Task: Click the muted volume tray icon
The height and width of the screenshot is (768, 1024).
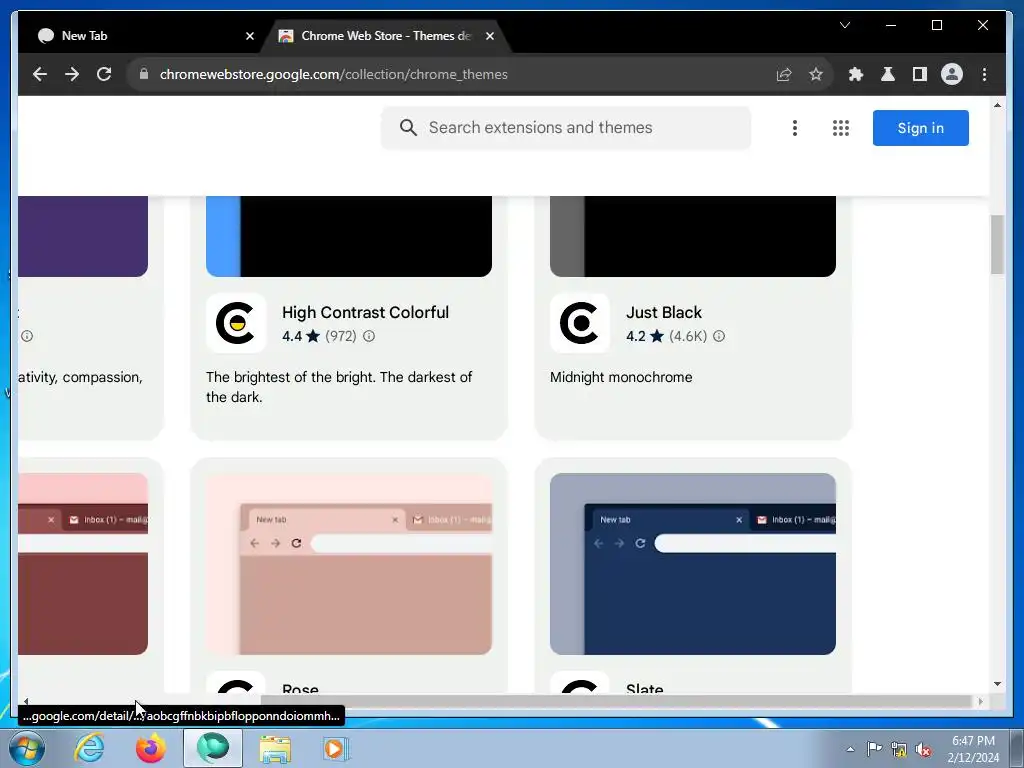Action: pyautogui.click(x=923, y=750)
